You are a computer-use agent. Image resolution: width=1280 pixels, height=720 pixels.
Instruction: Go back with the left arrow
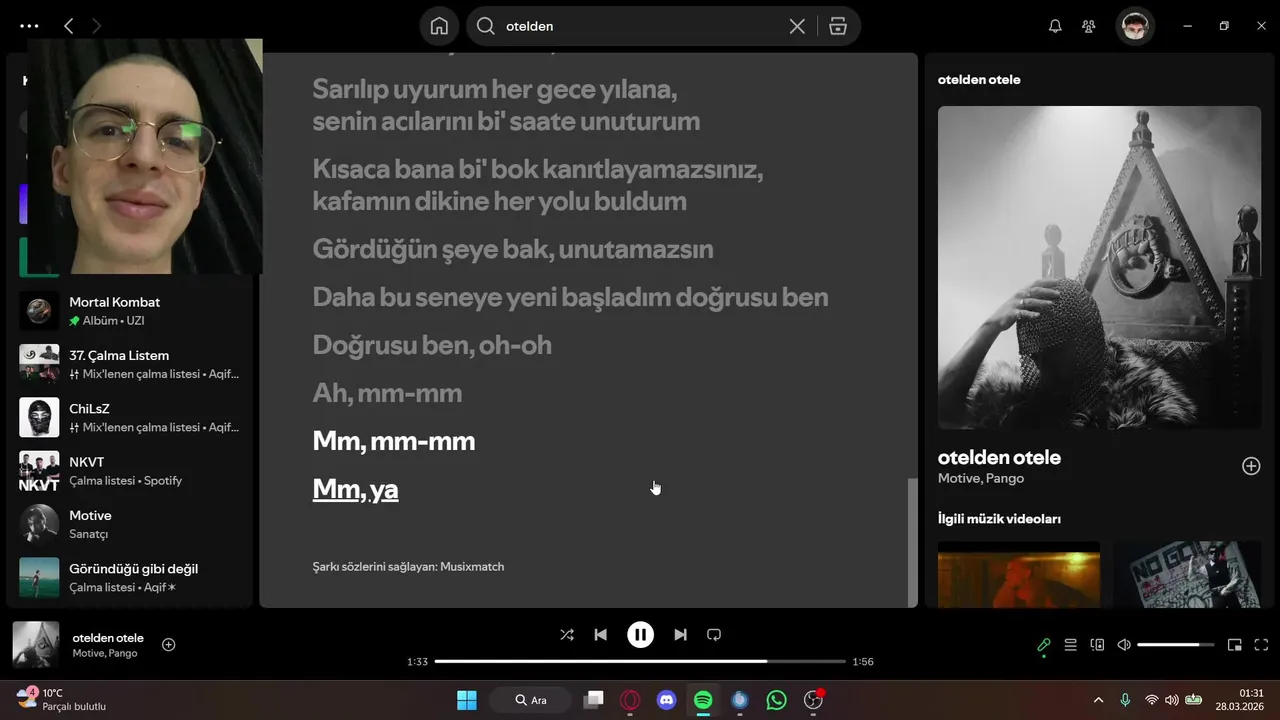[68, 26]
